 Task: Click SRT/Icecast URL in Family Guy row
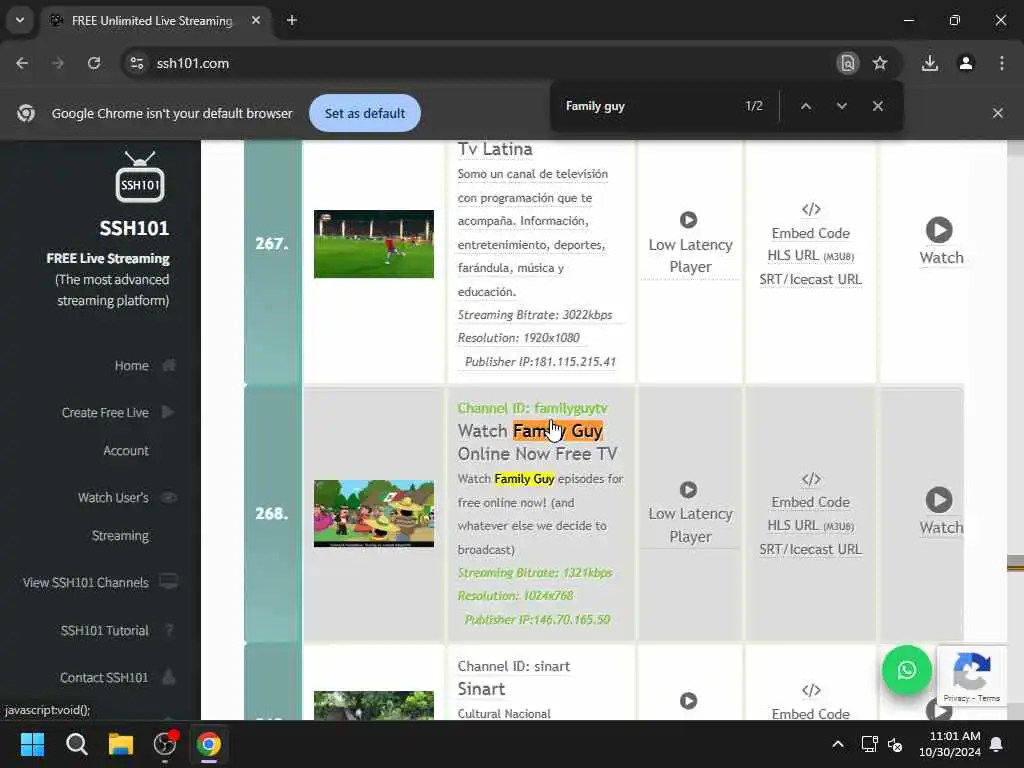coord(810,549)
